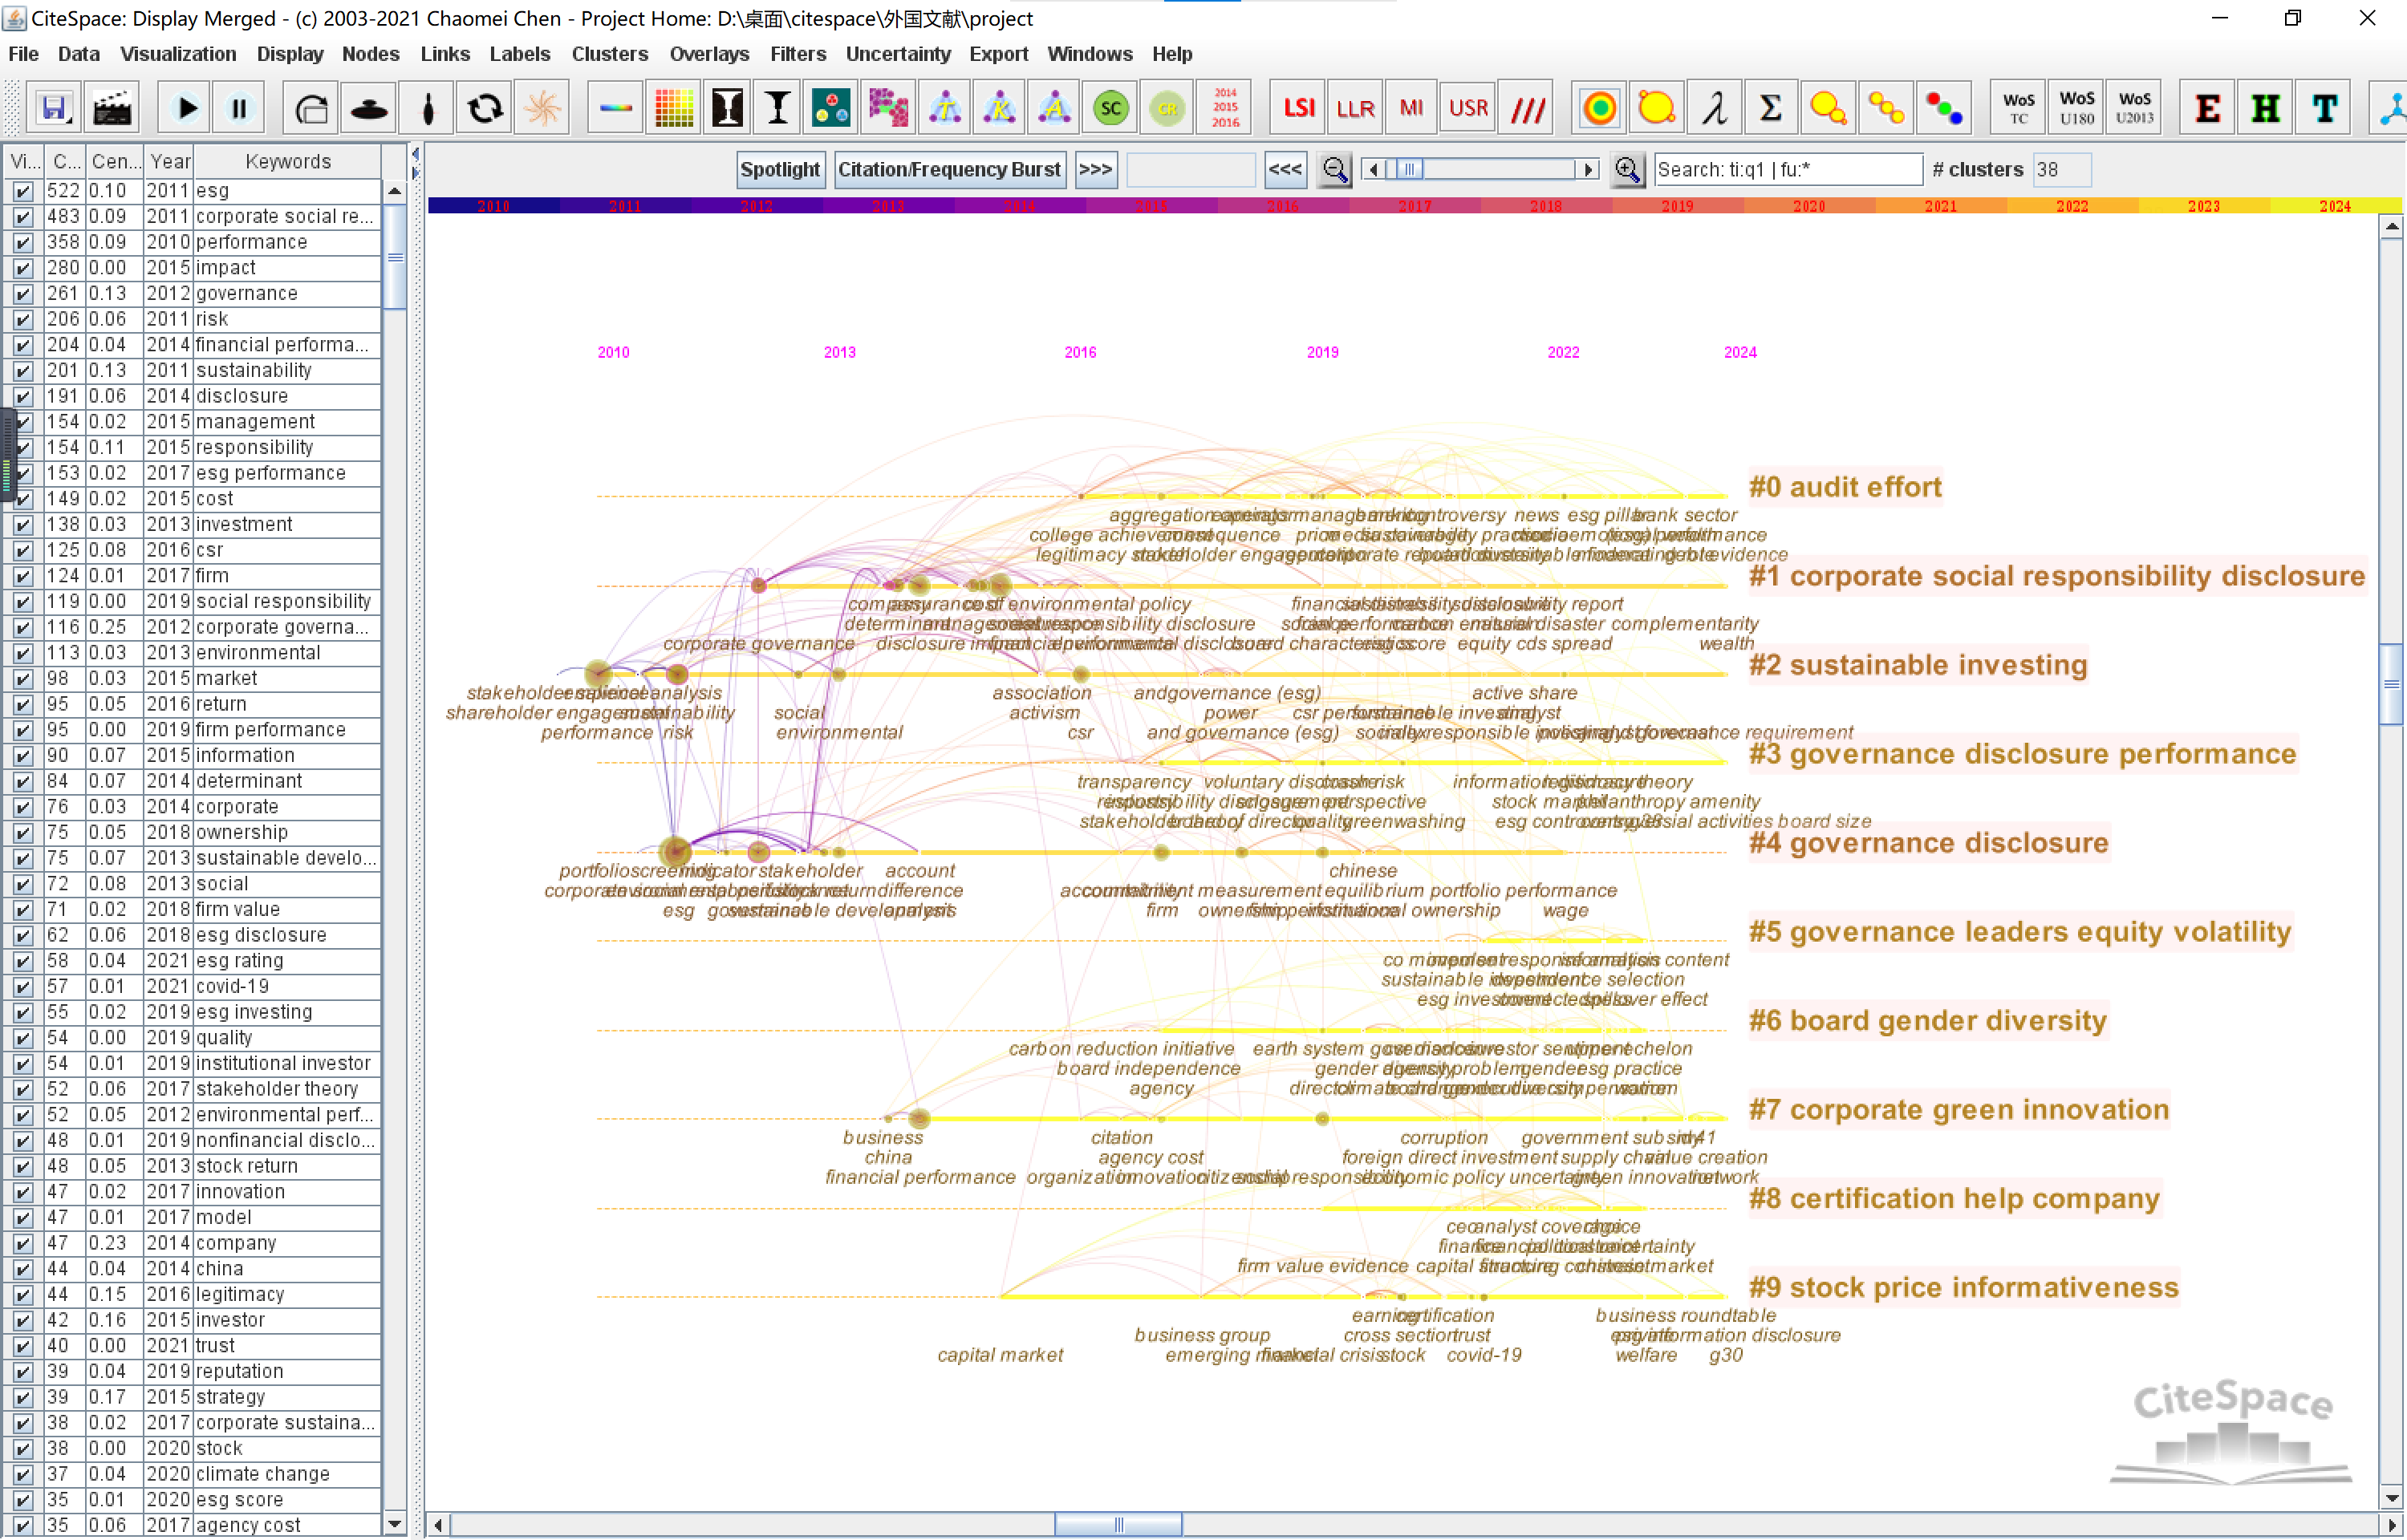Image resolution: width=2407 pixels, height=1540 pixels.
Task: Click the <<< backward button
Action: pyautogui.click(x=1285, y=169)
